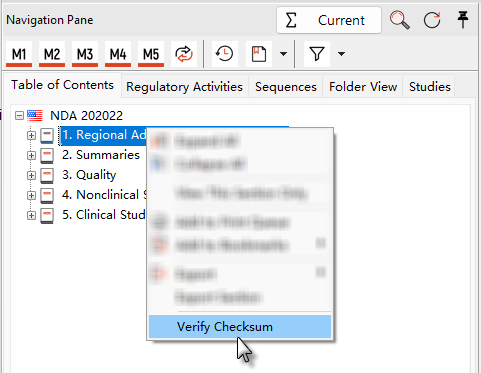The height and width of the screenshot is (373, 481).
Task: Click the magnifier search icon
Action: (x=399, y=20)
